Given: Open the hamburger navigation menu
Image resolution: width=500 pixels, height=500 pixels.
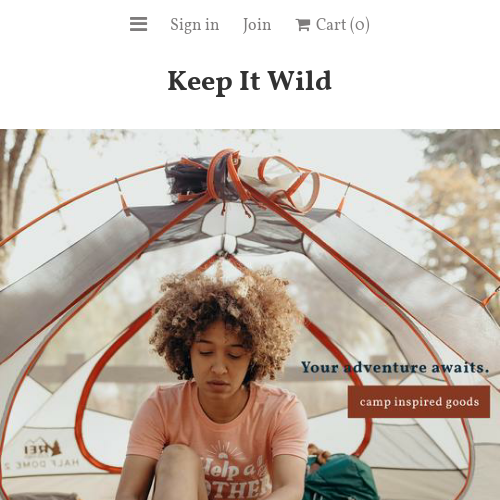Looking at the screenshot, I should point(138,24).
